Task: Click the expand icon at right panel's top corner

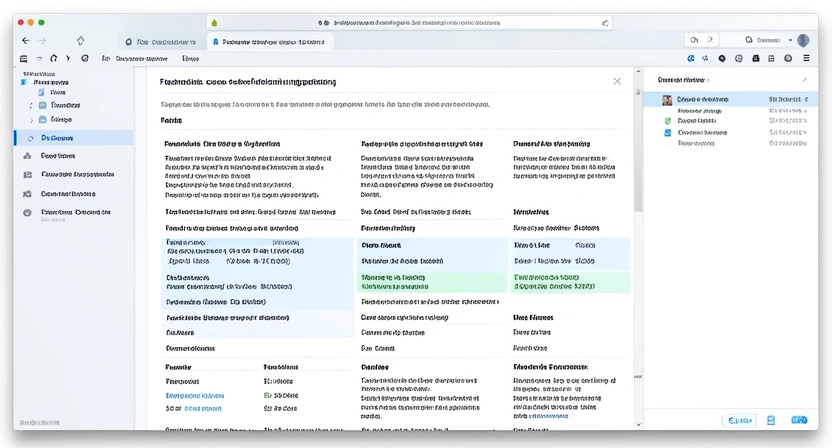Action: click(x=805, y=80)
